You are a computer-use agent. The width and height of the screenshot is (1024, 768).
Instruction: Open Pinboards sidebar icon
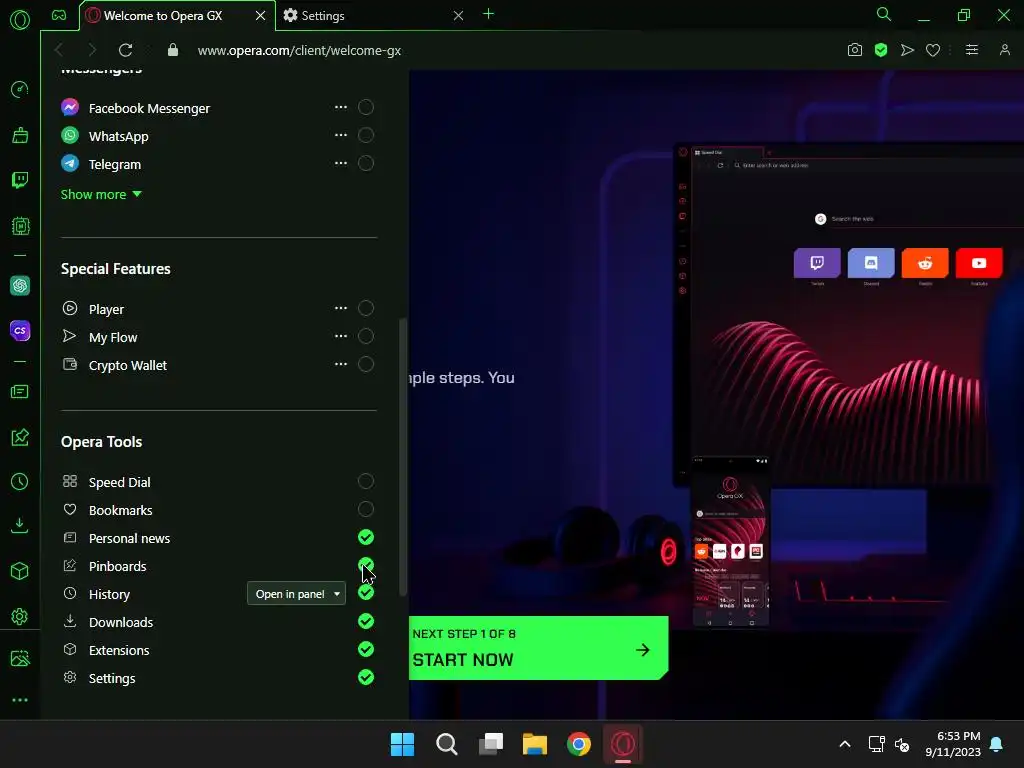[x=20, y=437]
